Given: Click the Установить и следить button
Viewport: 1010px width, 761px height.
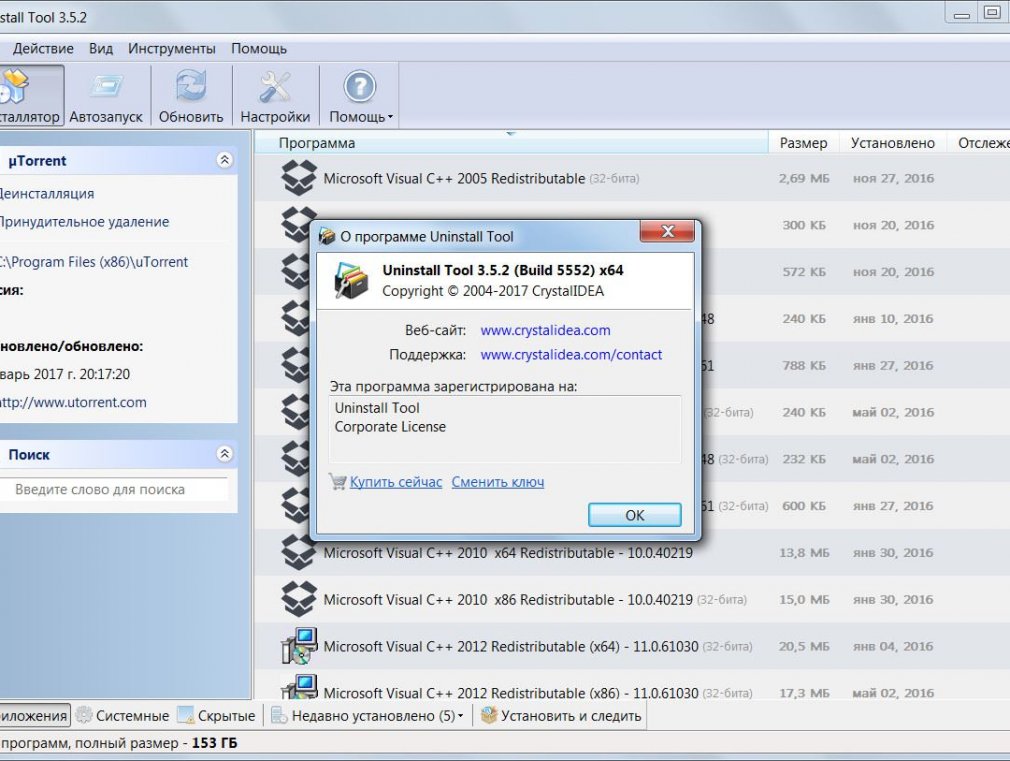Looking at the screenshot, I should click(x=561, y=716).
